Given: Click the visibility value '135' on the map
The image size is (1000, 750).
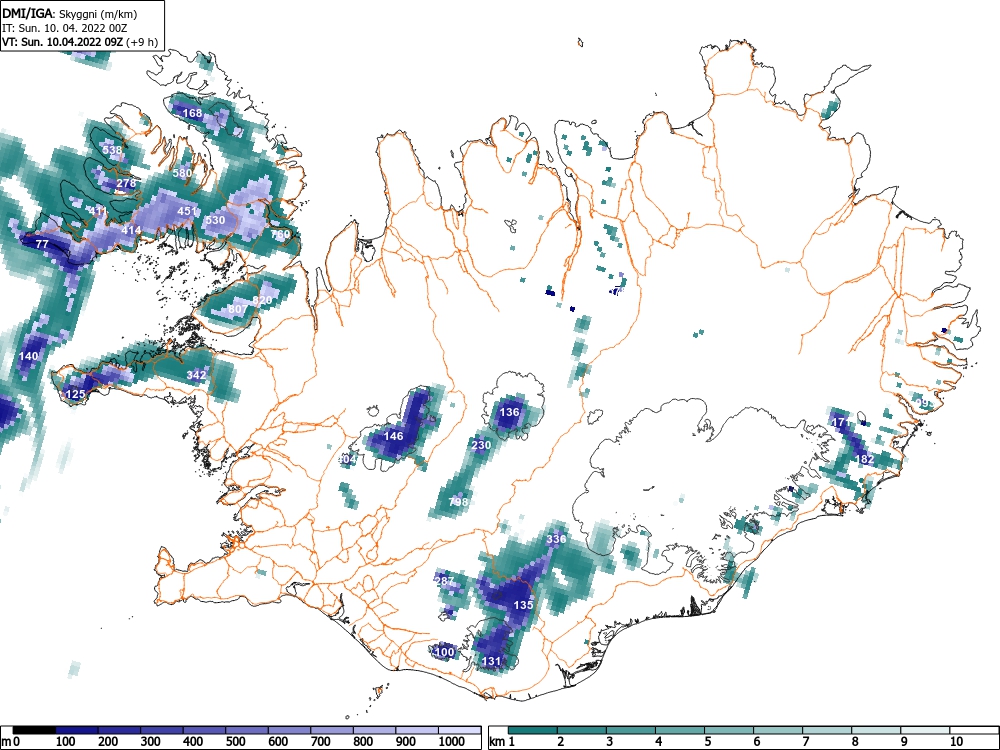Looking at the screenshot, I should pyautogui.click(x=523, y=605).
